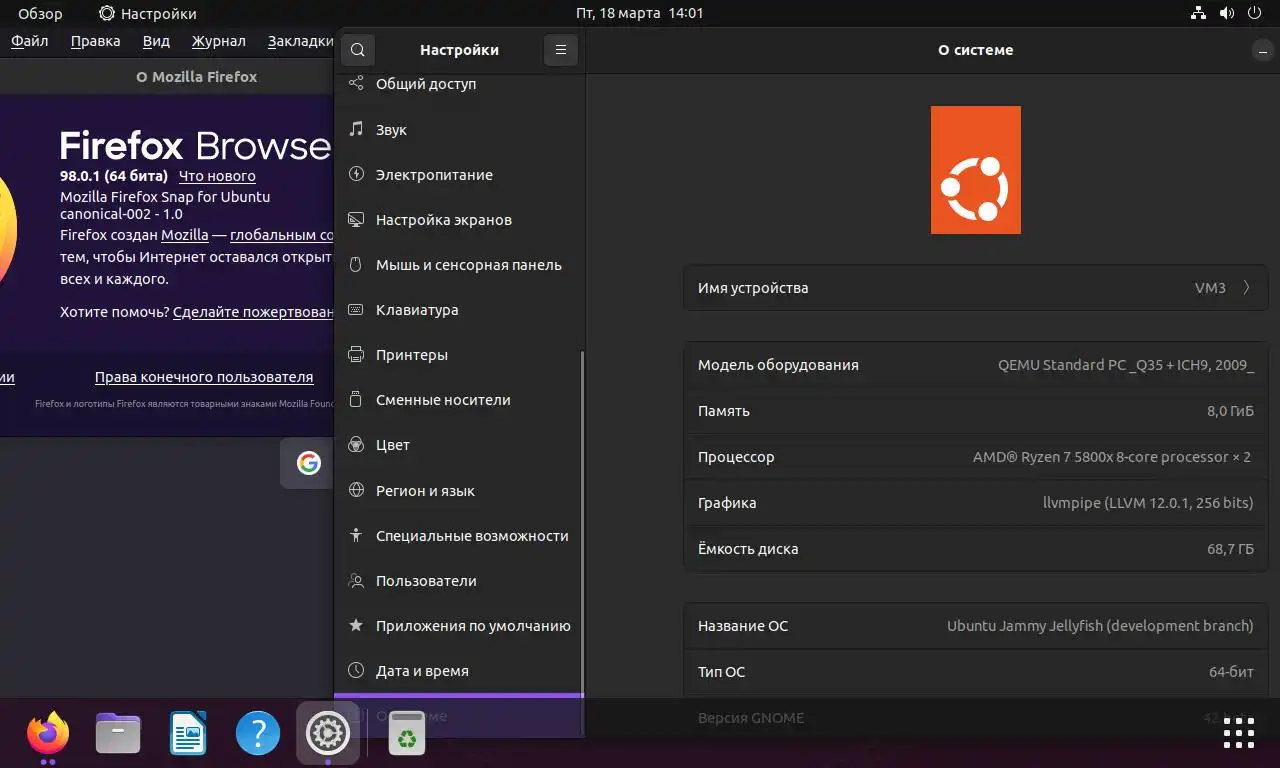
Task: Open Вид menu in Firefox
Action: (x=156, y=41)
